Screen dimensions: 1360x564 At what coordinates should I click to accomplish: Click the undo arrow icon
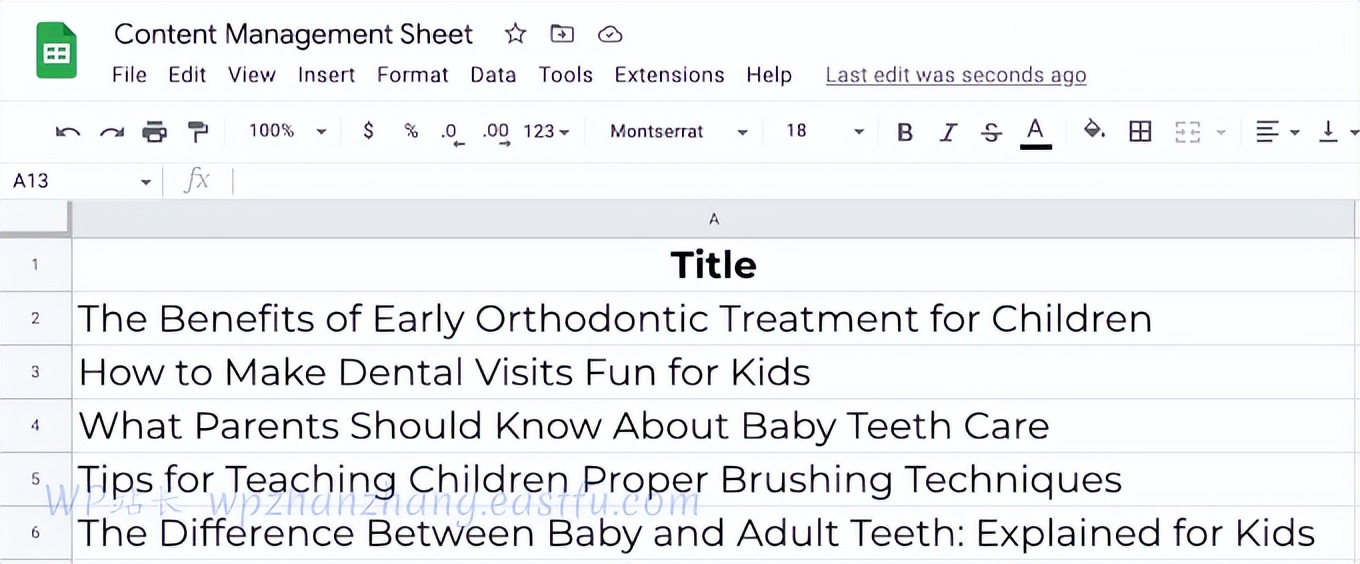(x=68, y=131)
